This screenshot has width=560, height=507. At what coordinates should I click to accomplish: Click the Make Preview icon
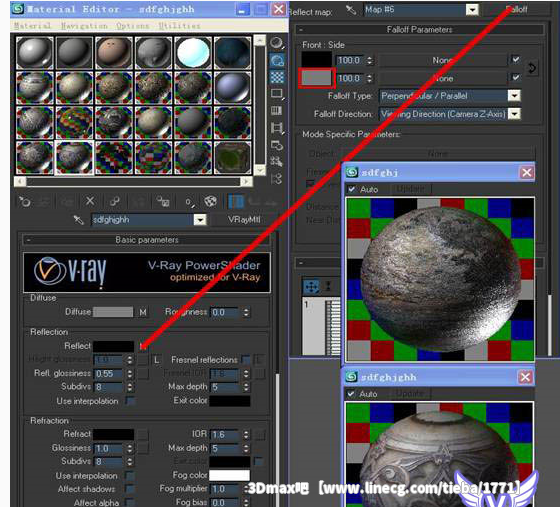(x=277, y=128)
